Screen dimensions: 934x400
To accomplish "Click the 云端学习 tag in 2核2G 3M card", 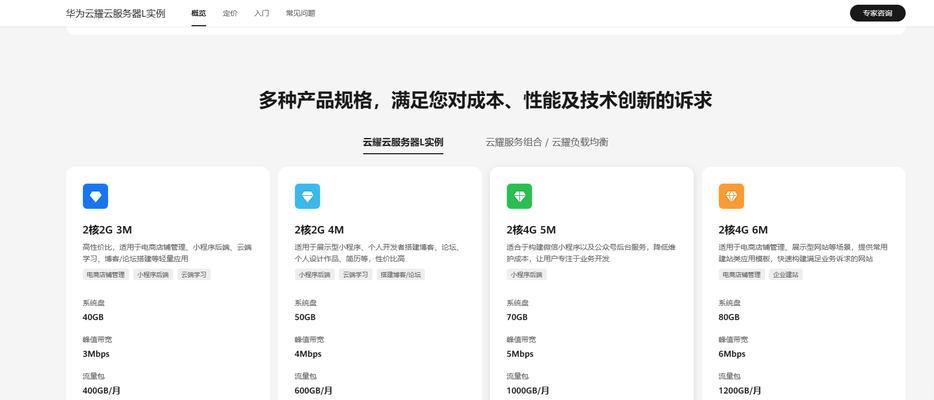I will click(x=194, y=275).
